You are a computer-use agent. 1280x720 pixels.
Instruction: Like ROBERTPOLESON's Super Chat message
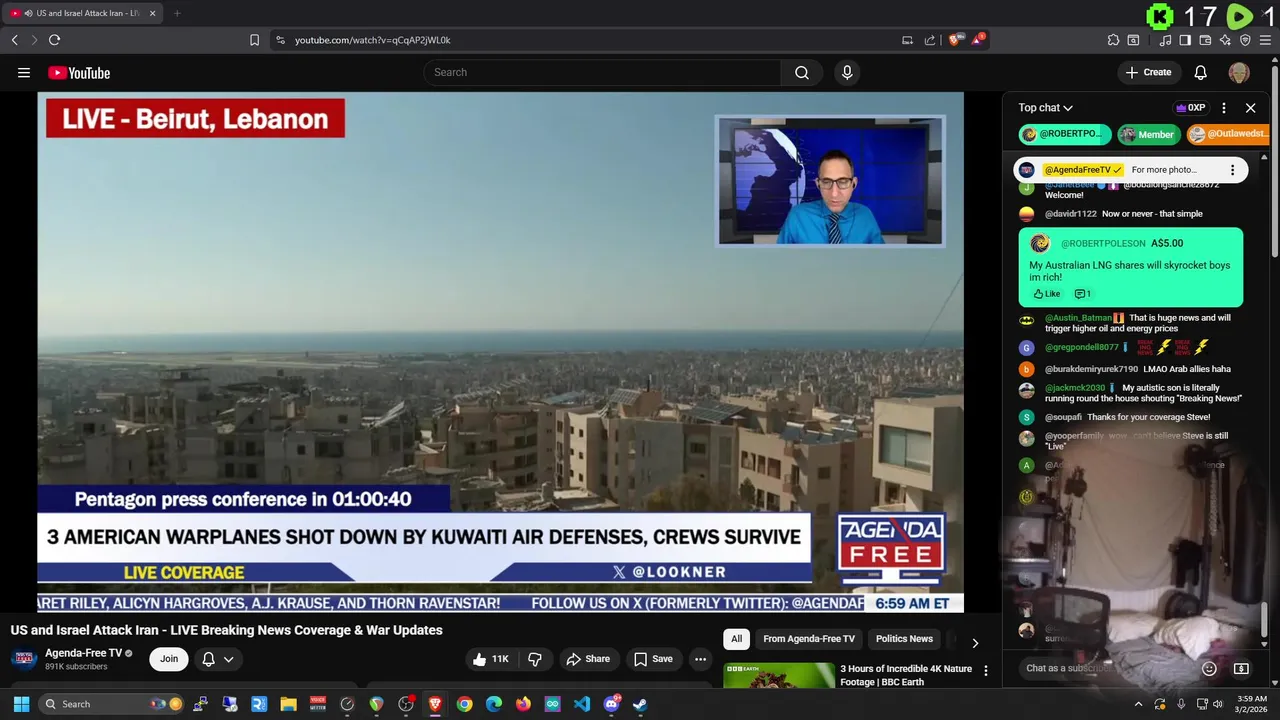(1047, 294)
